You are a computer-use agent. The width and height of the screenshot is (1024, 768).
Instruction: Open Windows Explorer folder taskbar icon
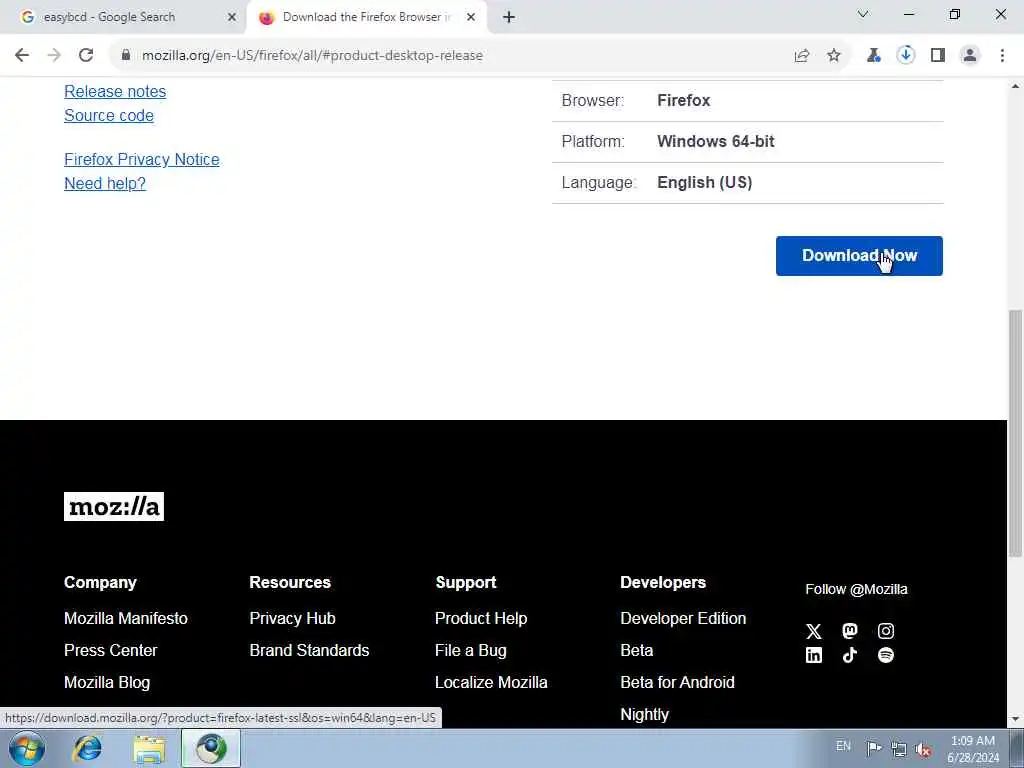[x=150, y=749]
